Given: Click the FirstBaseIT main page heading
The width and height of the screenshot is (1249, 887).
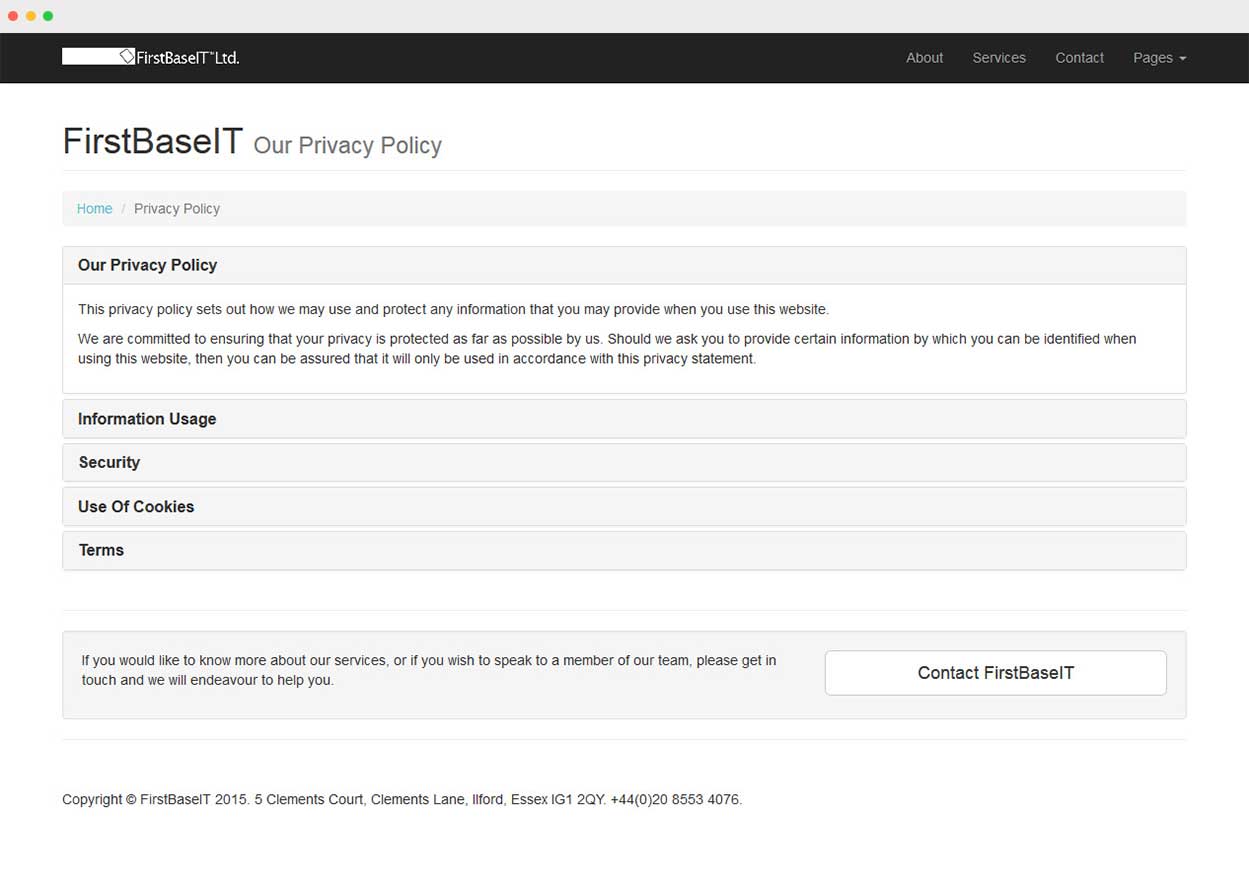Looking at the screenshot, I should pos(152,141).
